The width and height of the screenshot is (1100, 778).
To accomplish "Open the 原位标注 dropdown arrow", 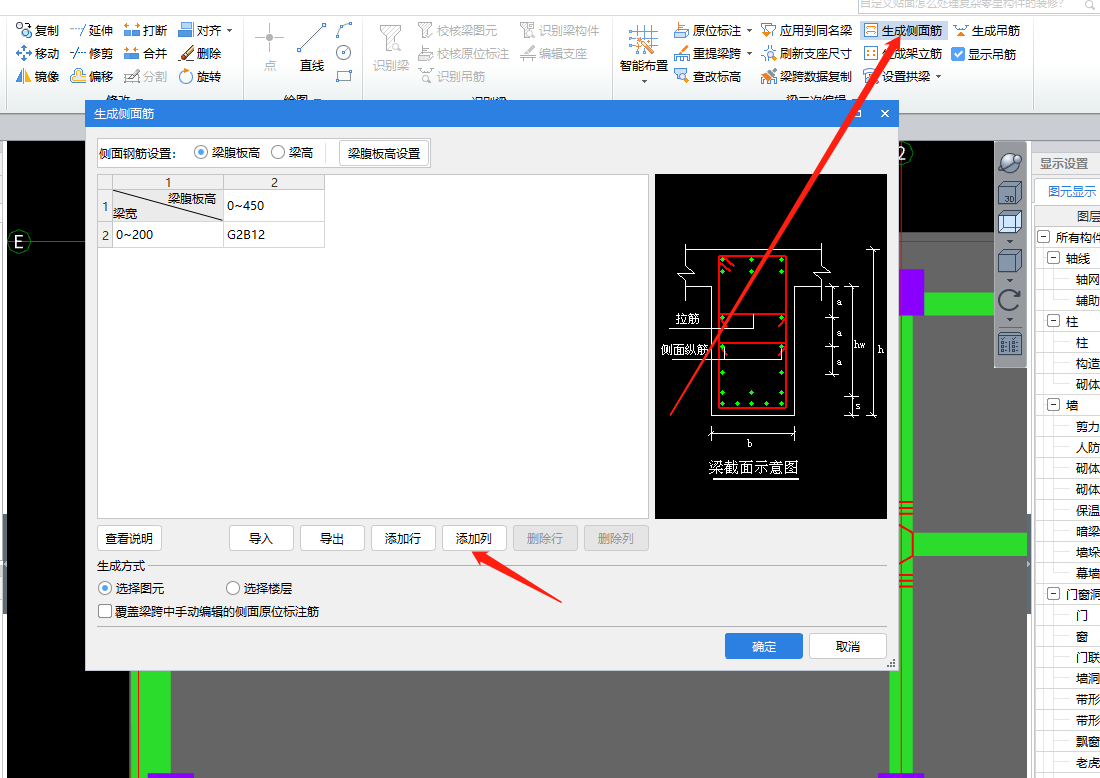I will (749, 31).
